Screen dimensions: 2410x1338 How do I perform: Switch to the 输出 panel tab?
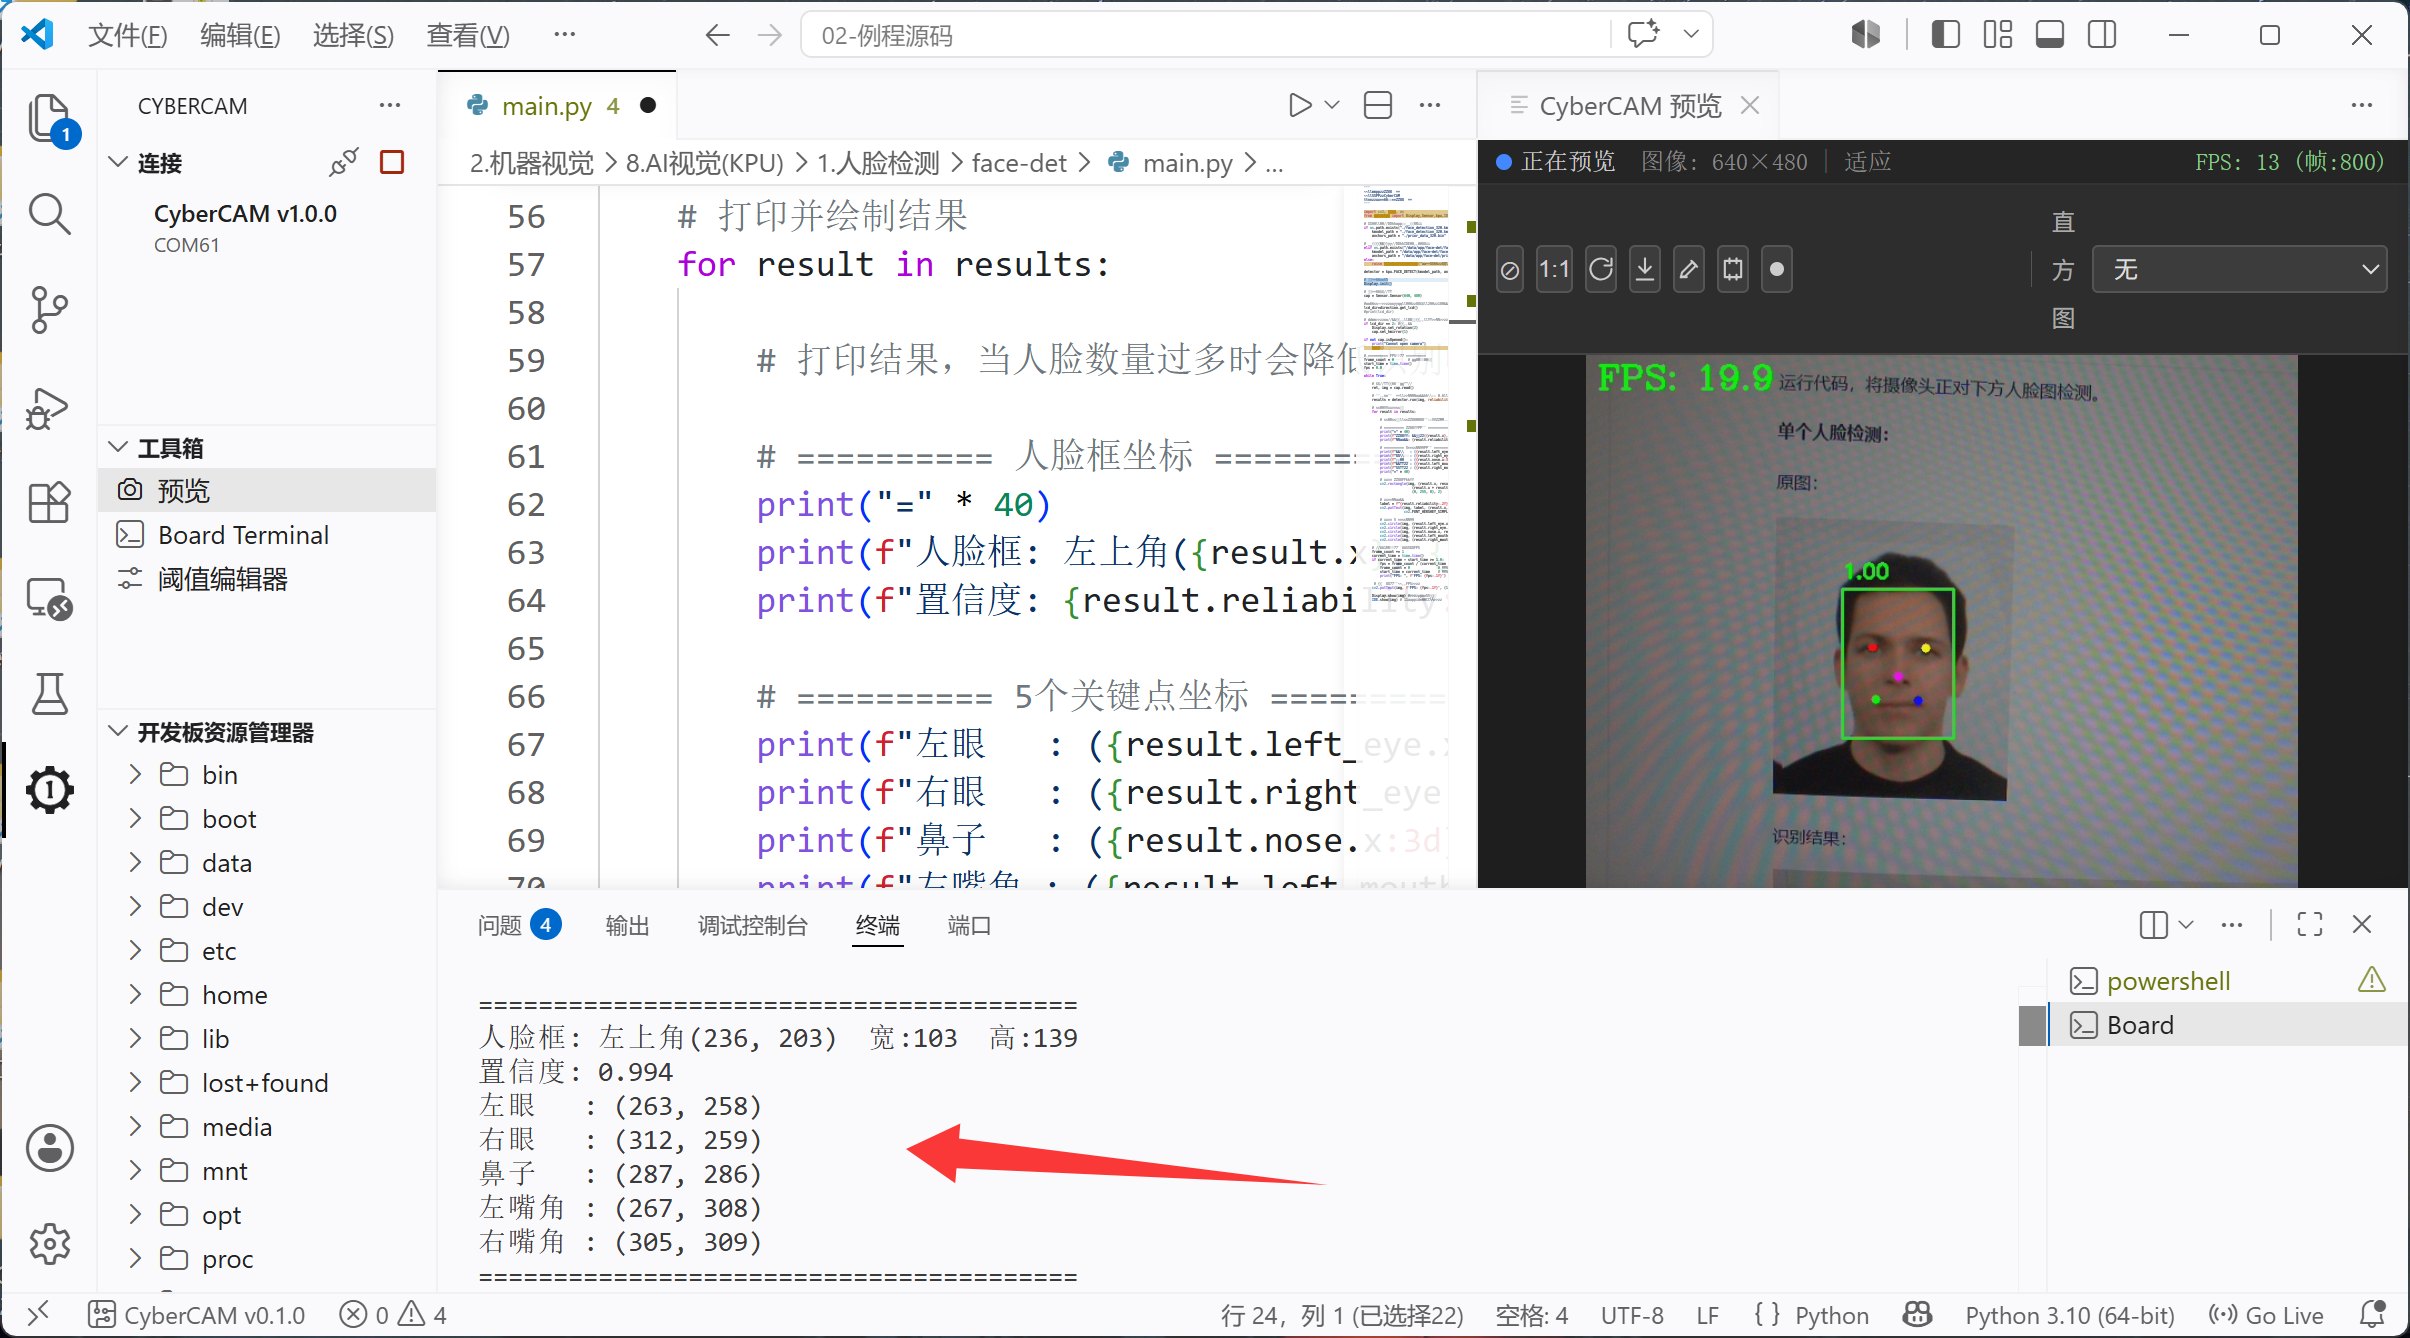point(628,925)
